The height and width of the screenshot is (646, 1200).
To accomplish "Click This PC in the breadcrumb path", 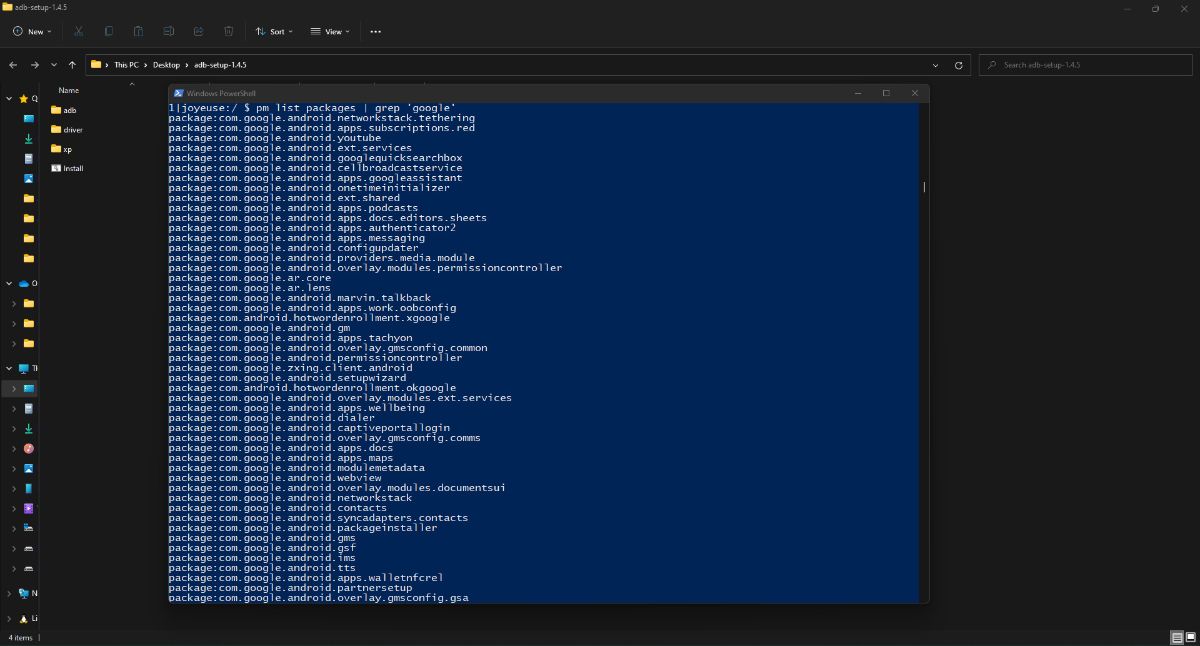I will point(126,65).
